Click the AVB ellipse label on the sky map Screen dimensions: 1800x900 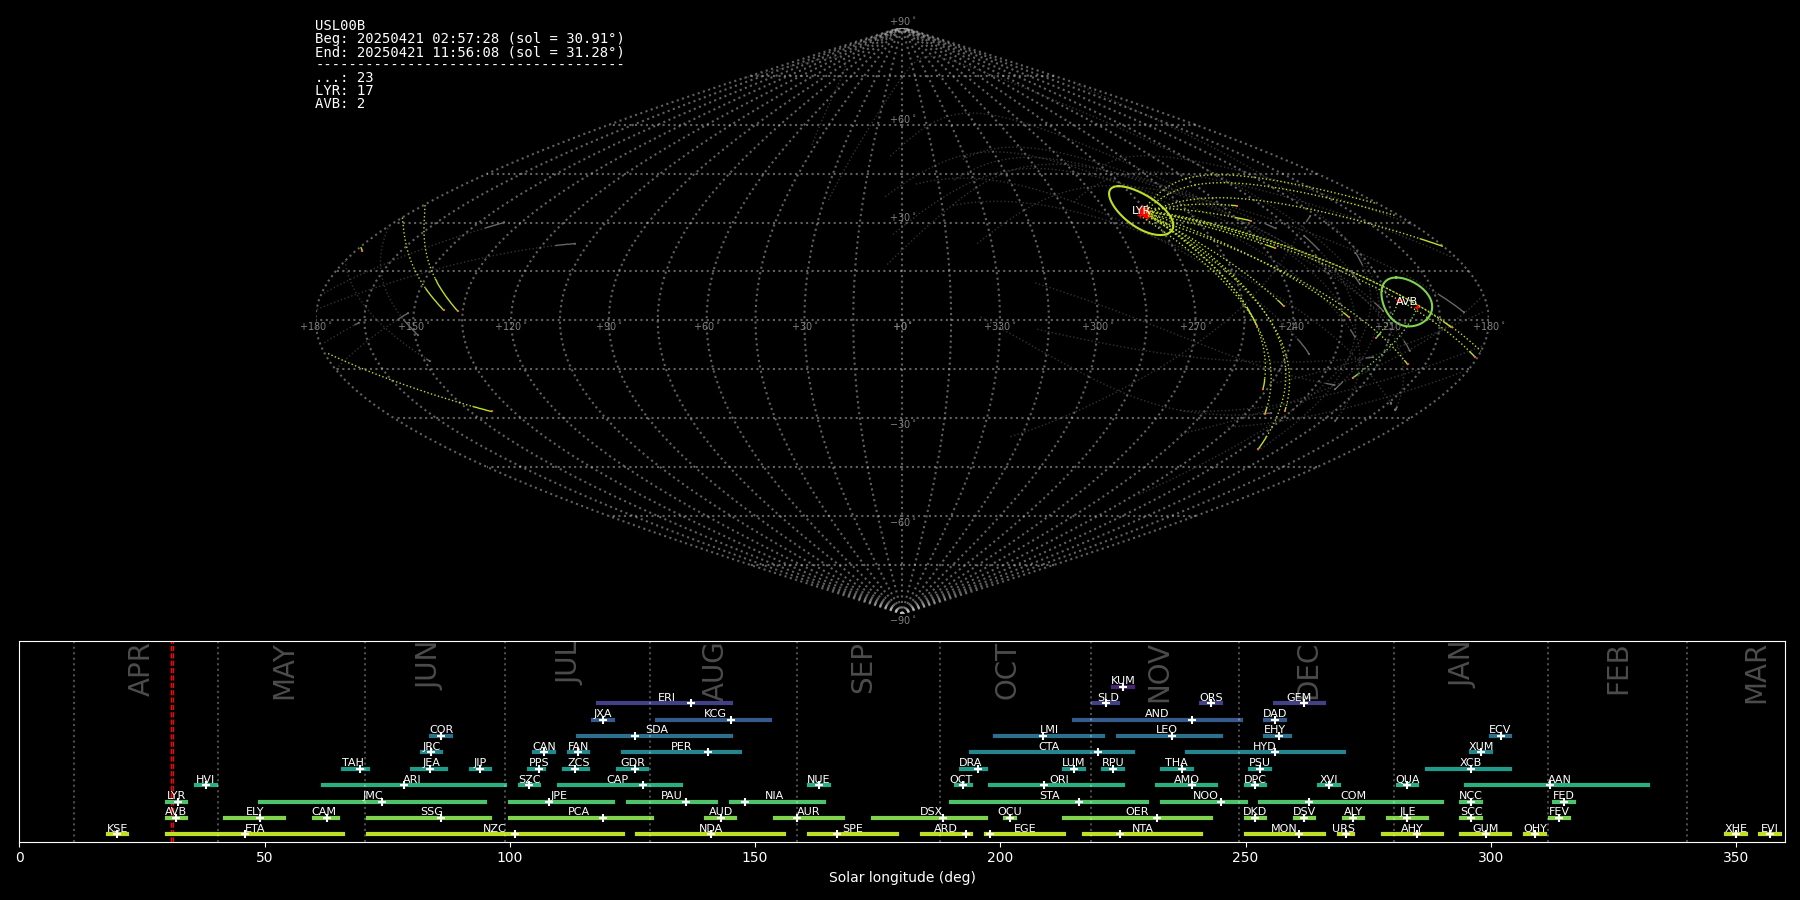[1406, 302]
